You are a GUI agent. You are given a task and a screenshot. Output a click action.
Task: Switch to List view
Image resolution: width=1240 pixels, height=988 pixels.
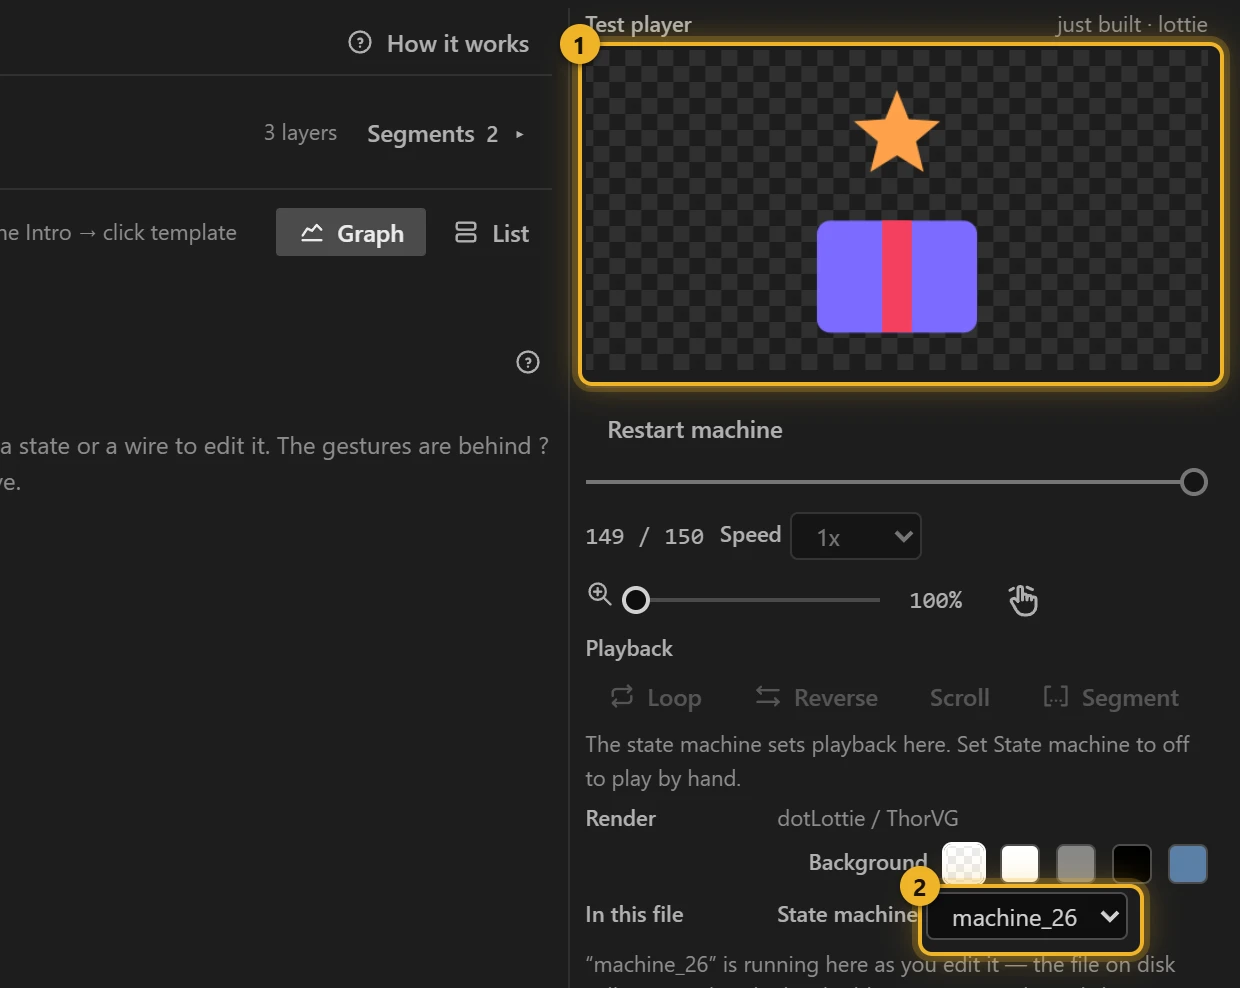[491, 232]
